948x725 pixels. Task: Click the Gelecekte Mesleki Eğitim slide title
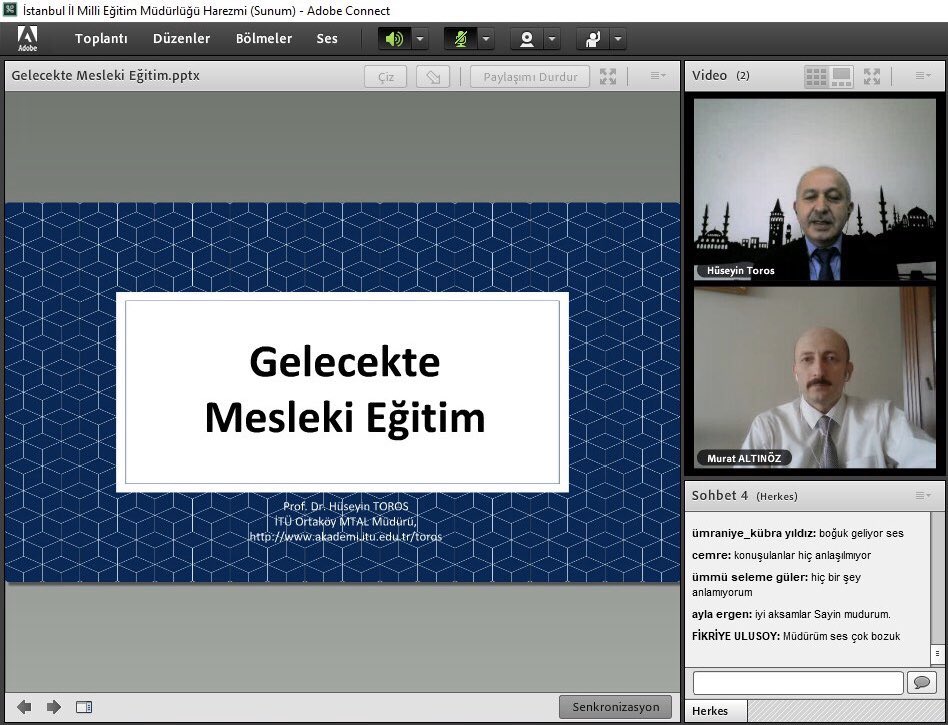click(345, 389)
